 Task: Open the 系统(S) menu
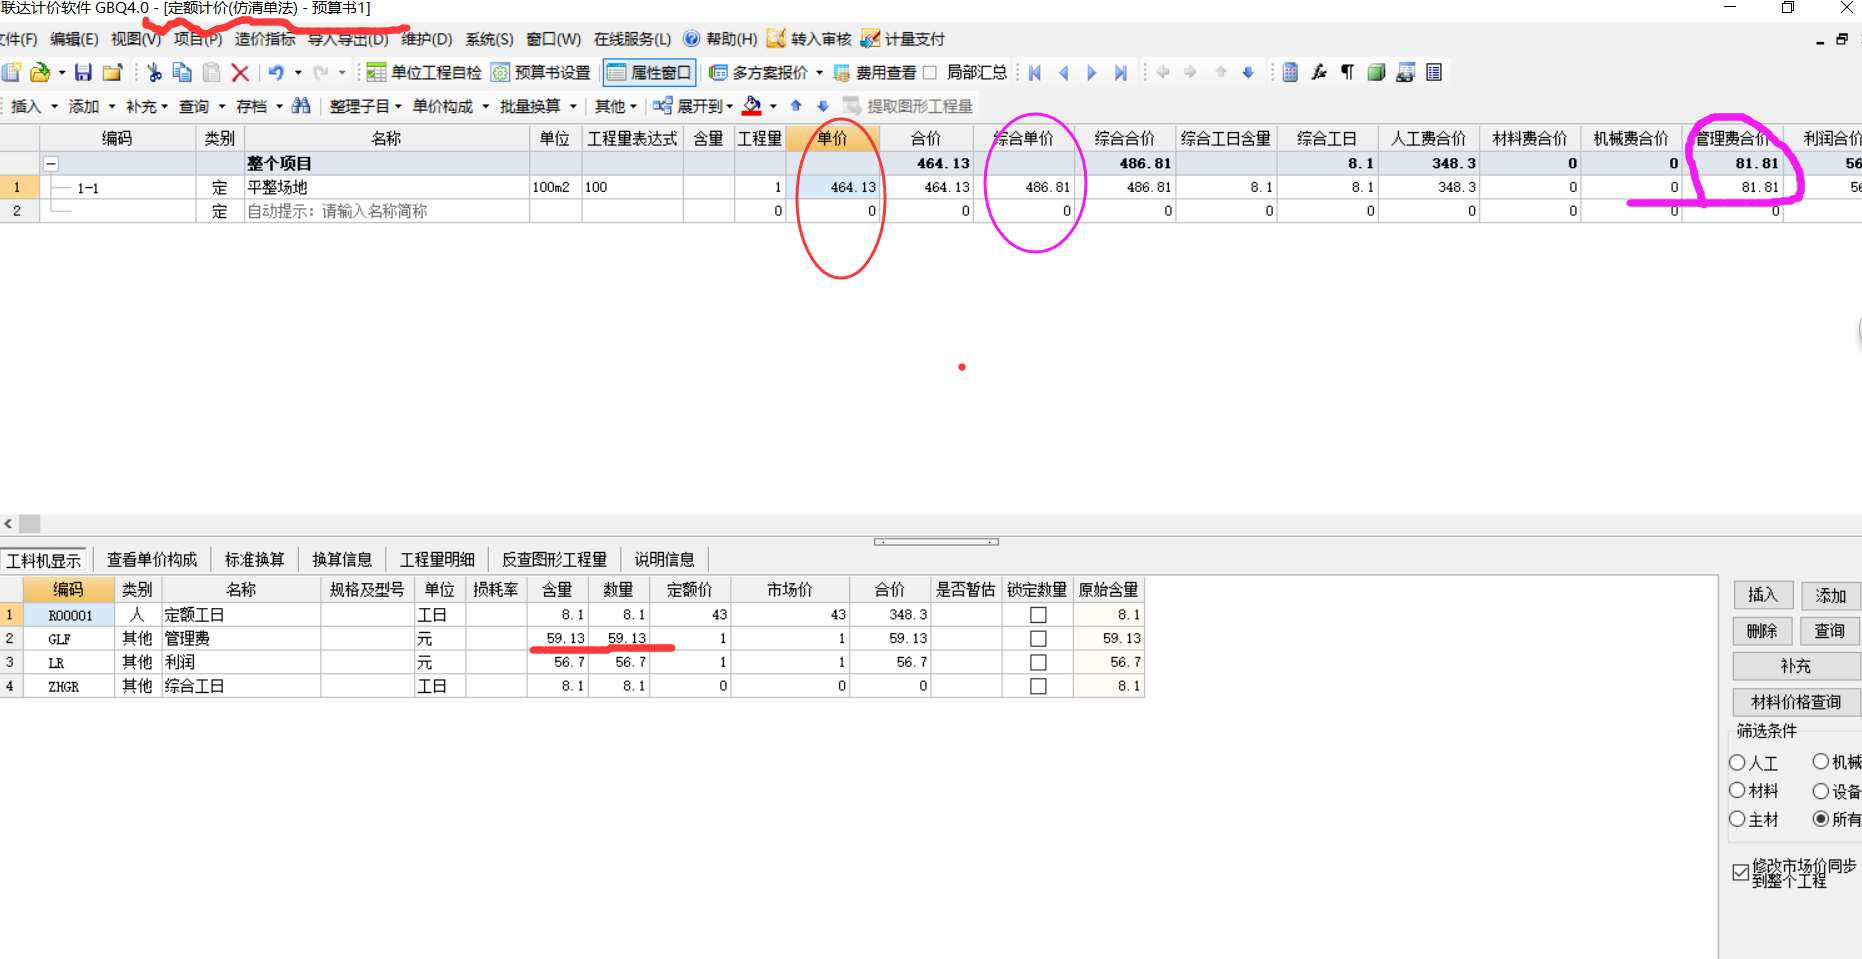[x=489, y=39]
